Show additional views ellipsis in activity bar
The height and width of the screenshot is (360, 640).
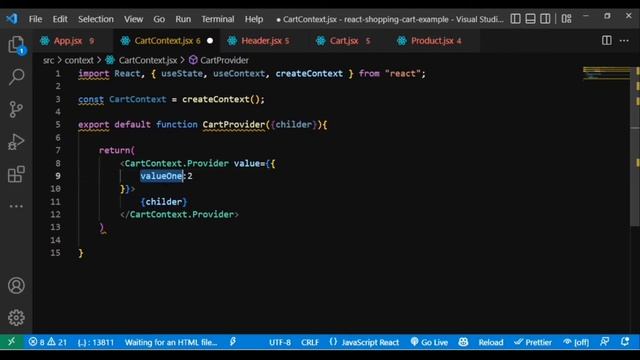[x=16, y=206]
